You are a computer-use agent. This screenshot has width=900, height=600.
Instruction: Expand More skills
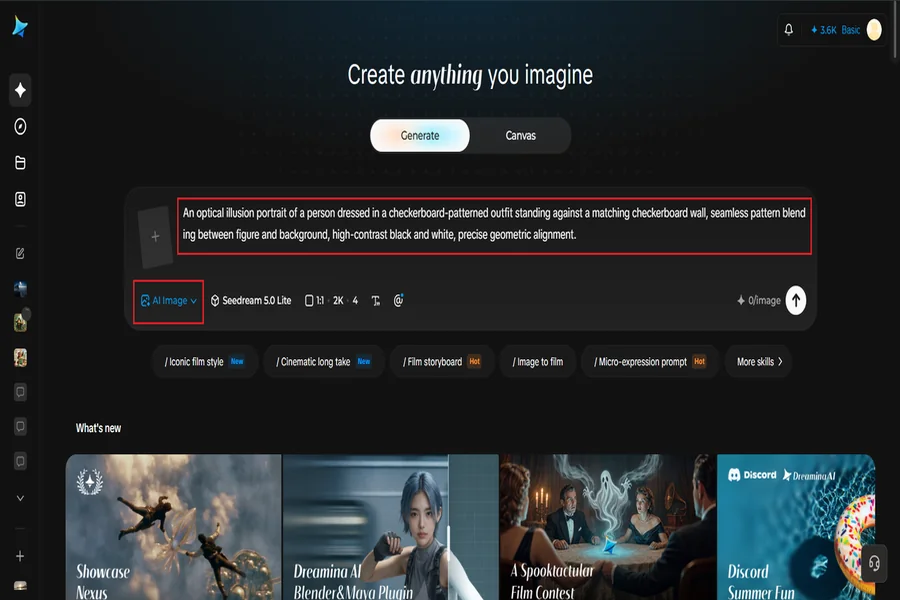(759, 362)
